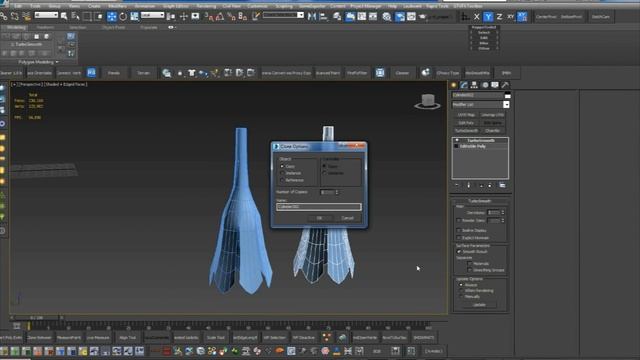The width and height of the screenshot is (640, 360).
Task: Activate the Select and Rotate tool
Action: click(x=123, y=16)
